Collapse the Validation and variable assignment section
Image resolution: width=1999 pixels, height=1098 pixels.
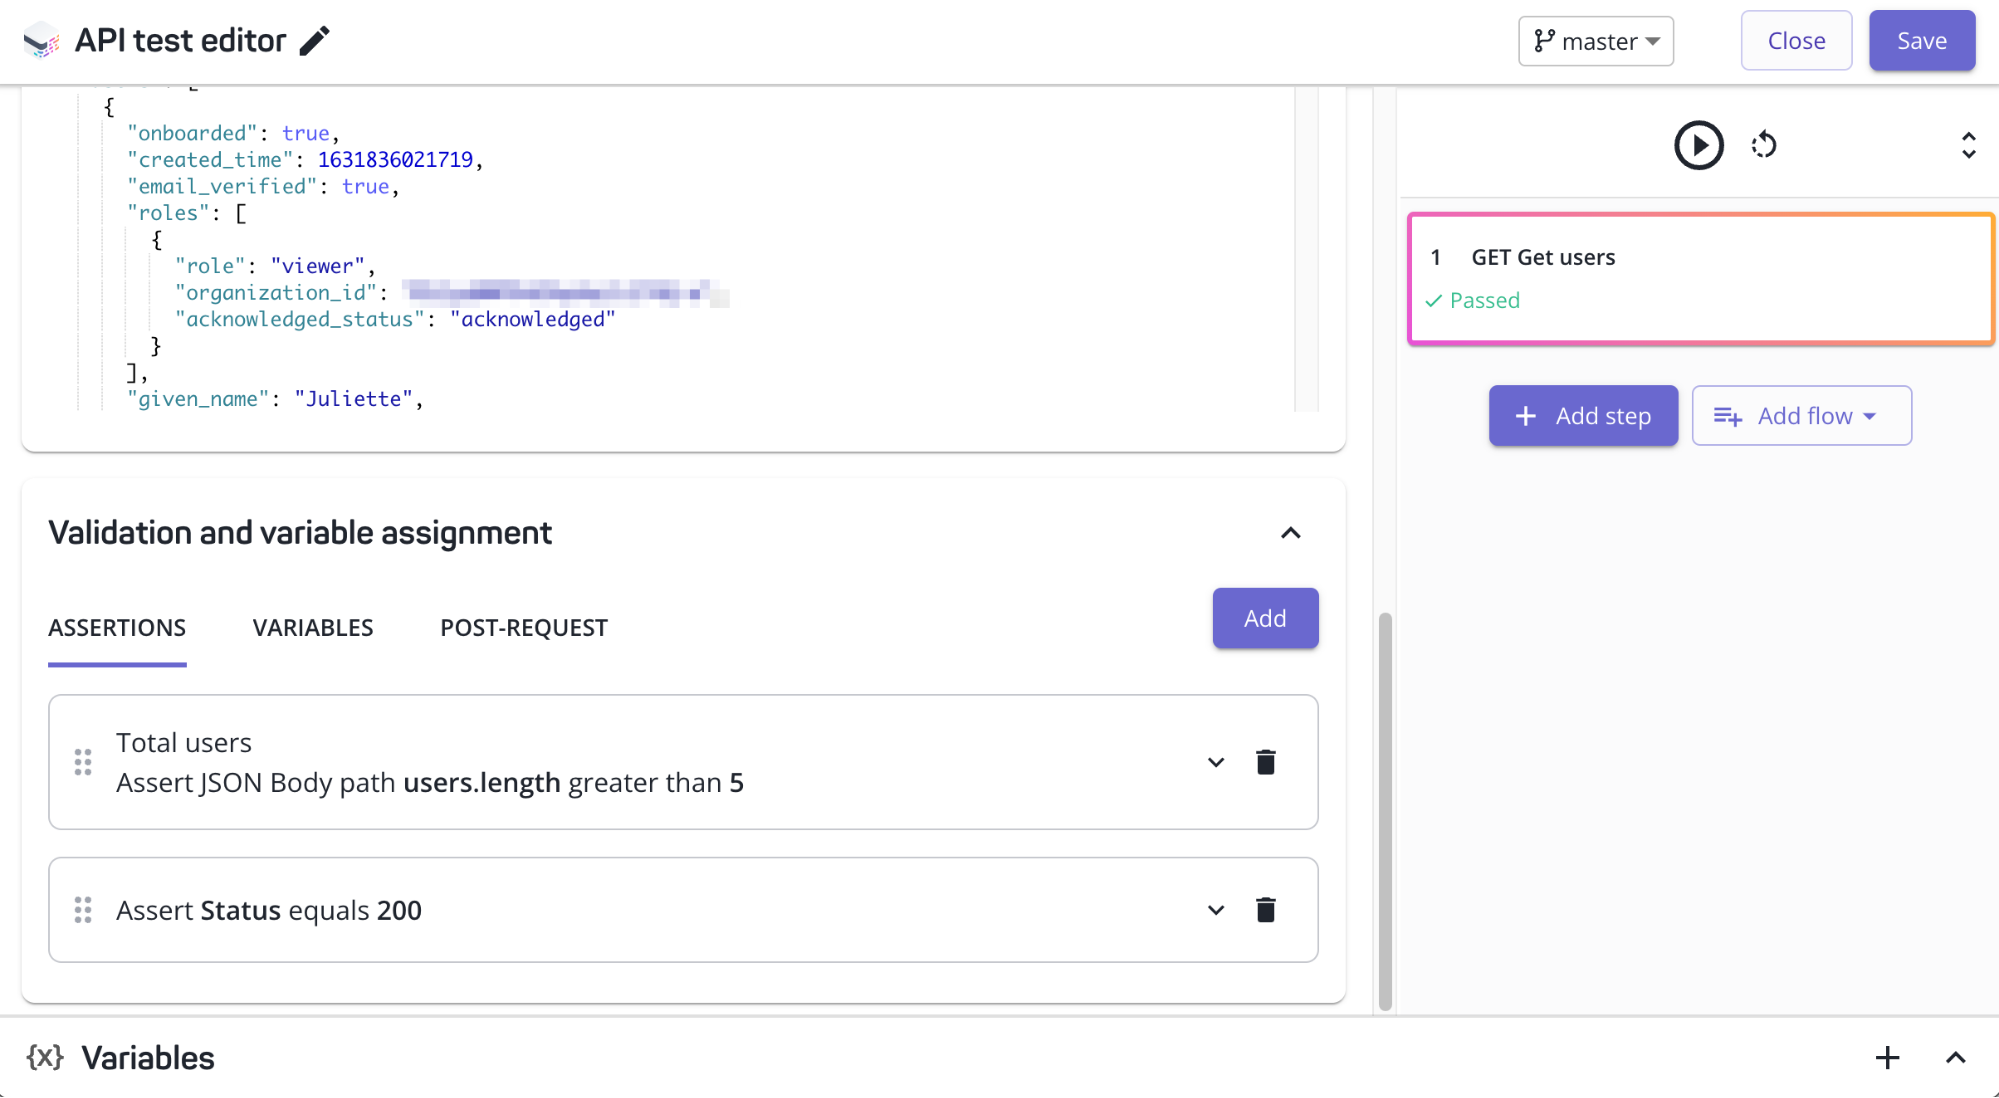1291,533
